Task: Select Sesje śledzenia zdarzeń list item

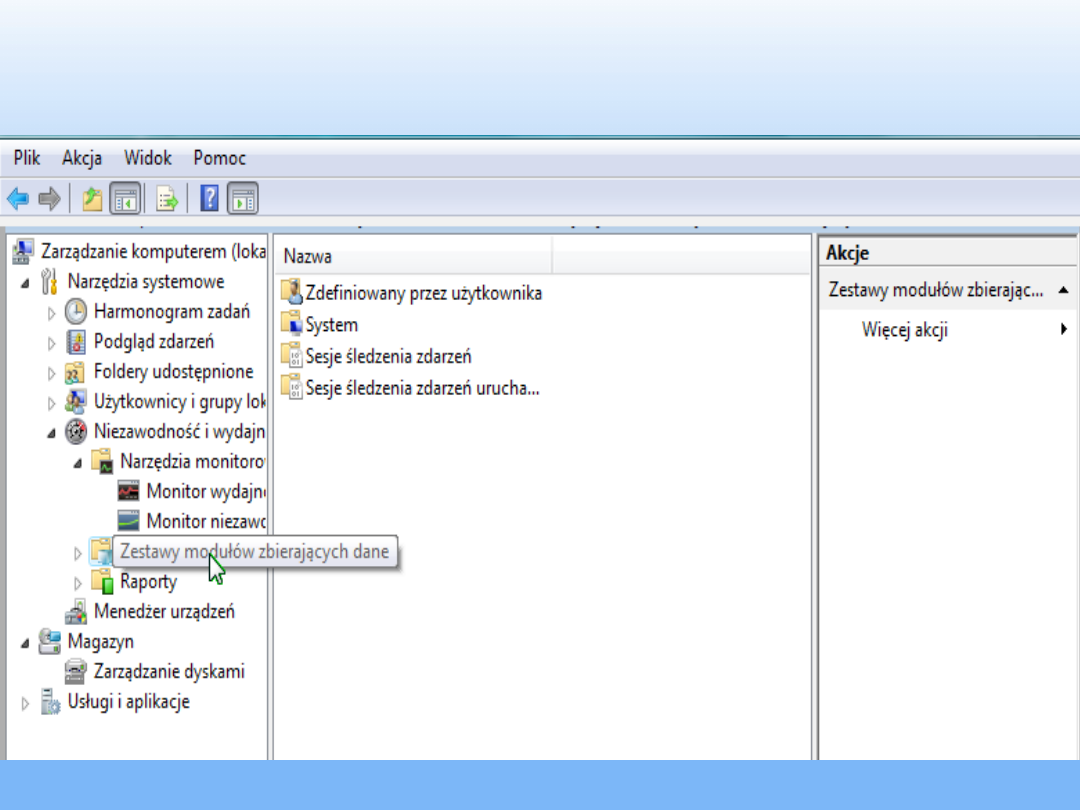Action: point(387,356)
